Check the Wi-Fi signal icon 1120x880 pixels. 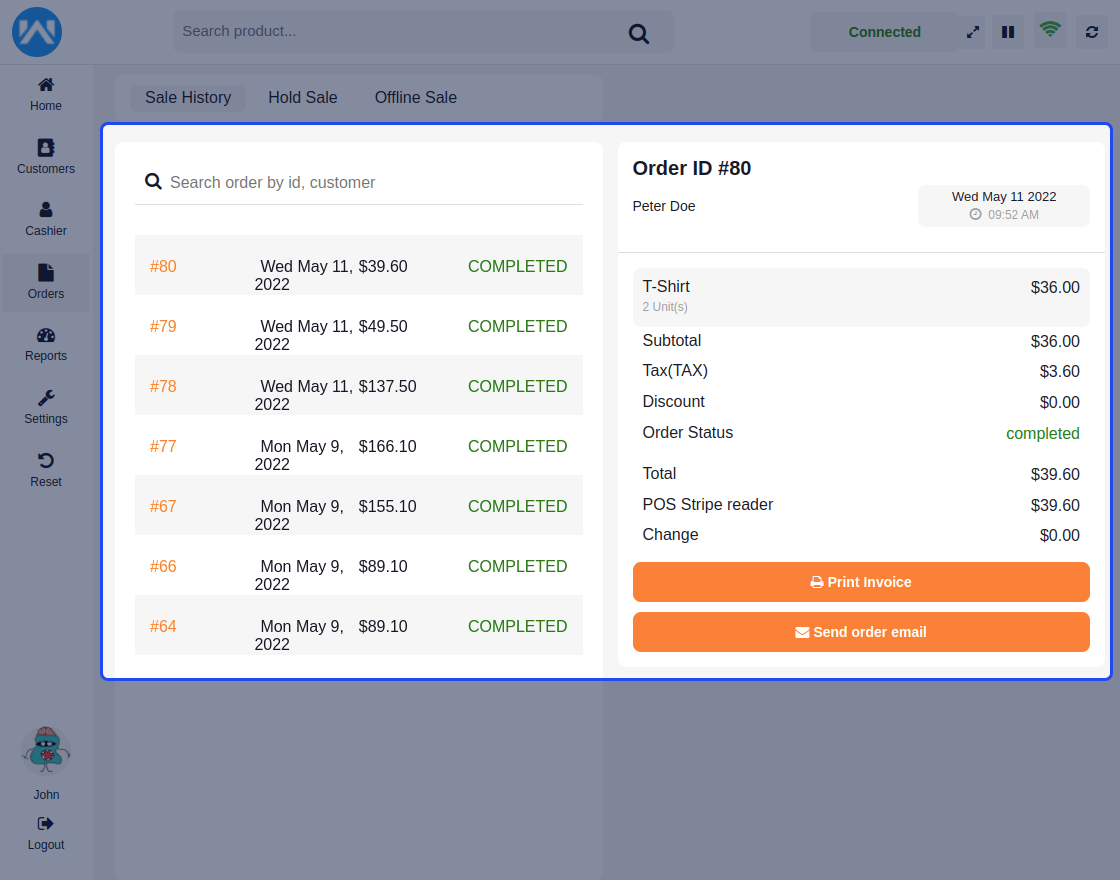(1049, 31)
